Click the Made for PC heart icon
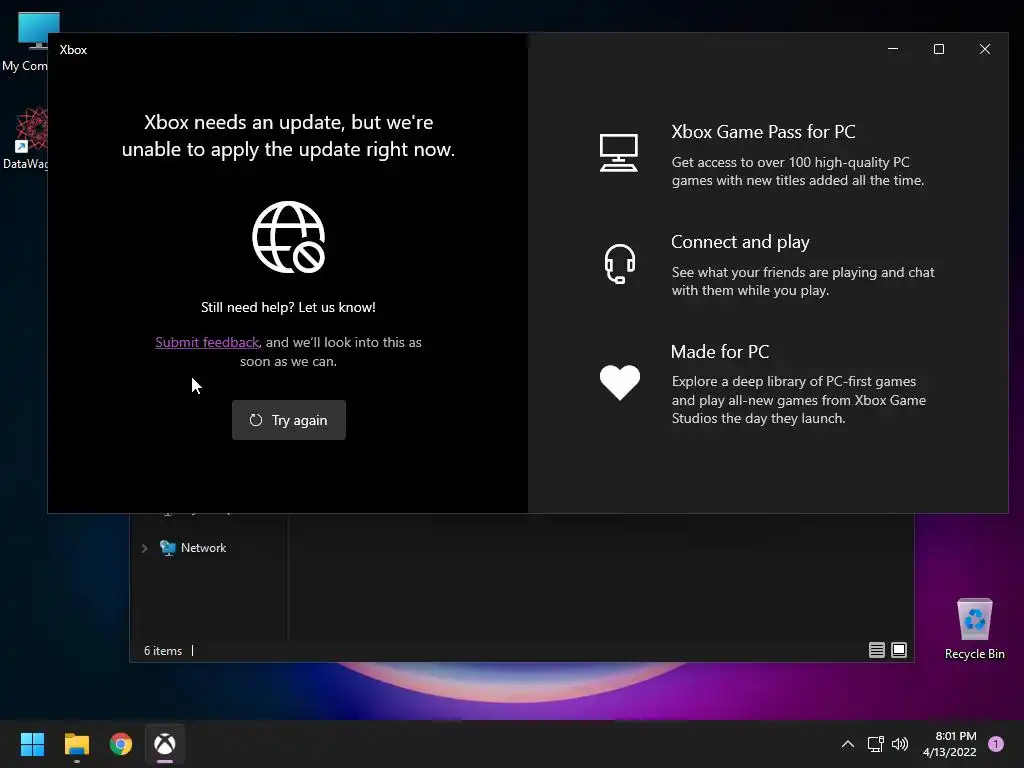This screenshot has width=1024, height=768. (620, 381)
